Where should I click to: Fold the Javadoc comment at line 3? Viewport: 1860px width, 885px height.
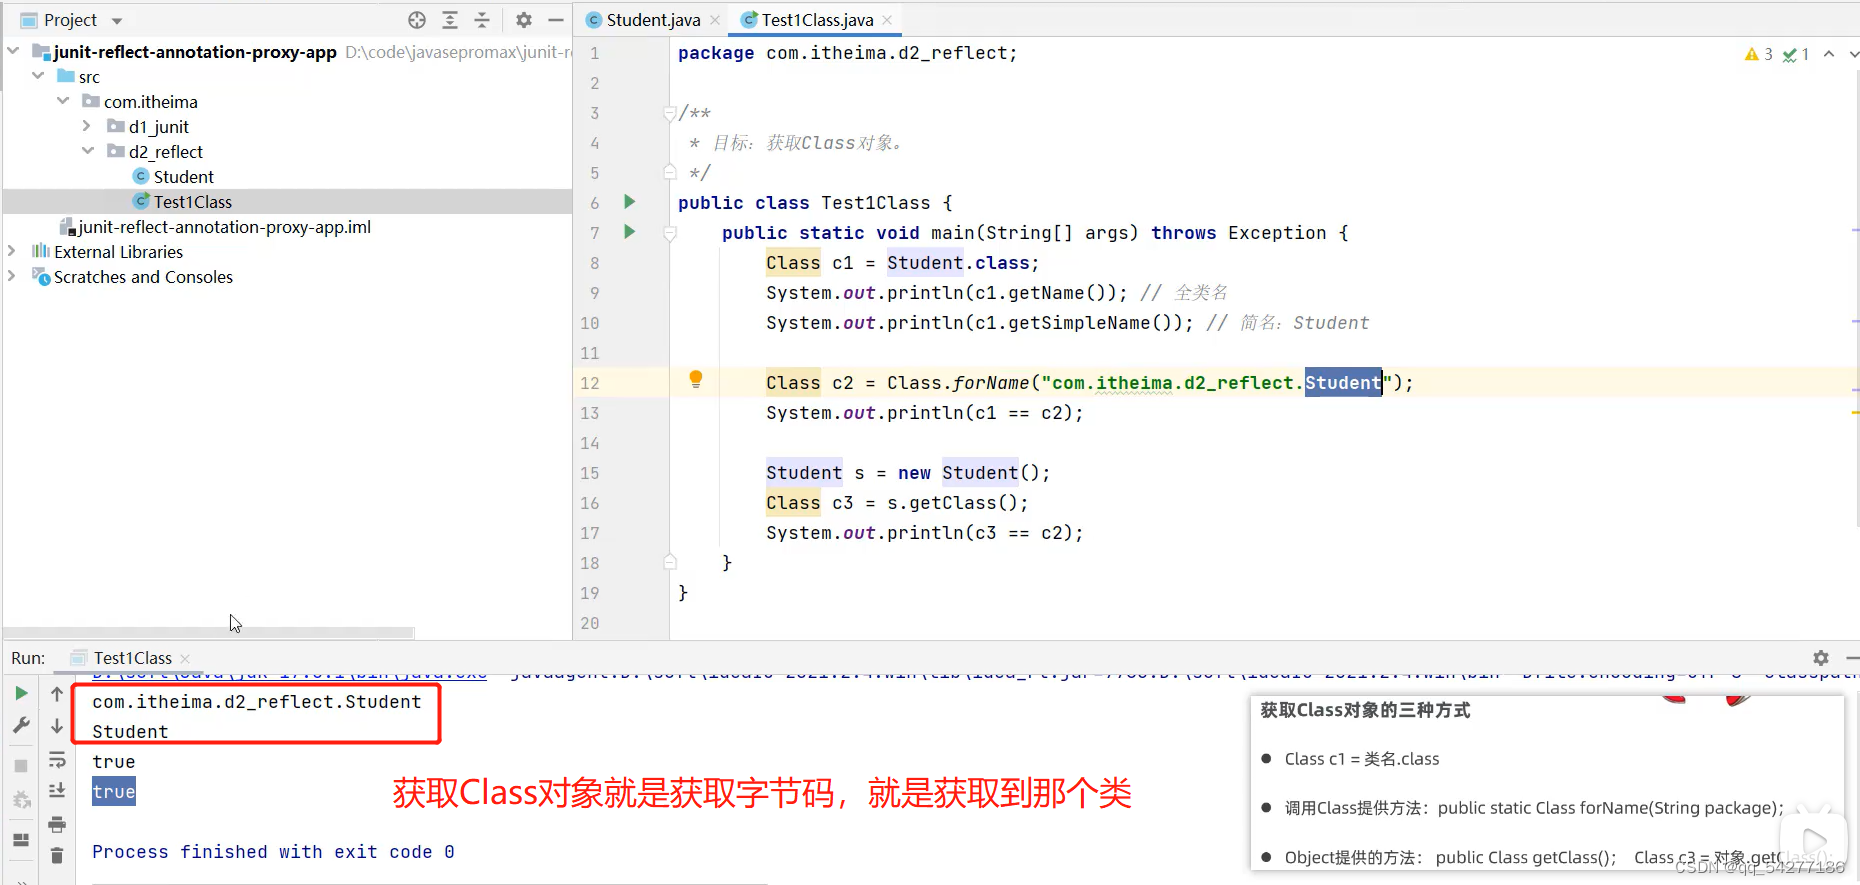coord(670,113)
